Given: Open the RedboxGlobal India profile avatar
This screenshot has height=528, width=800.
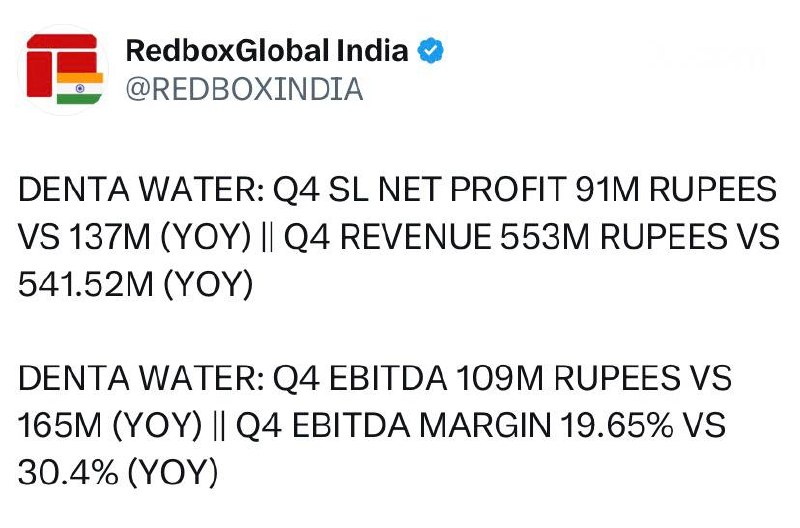Looking at the screenshot, I should [x=64, y=69].
